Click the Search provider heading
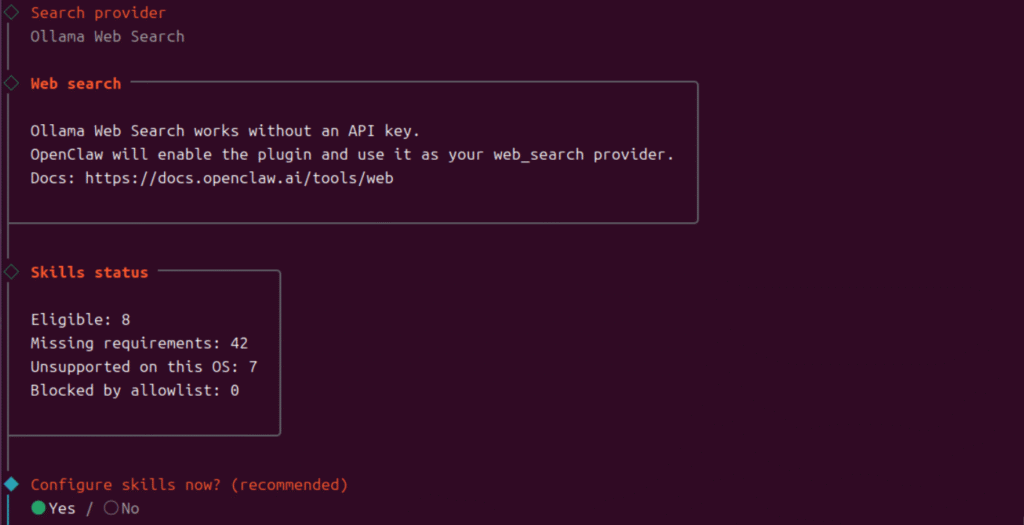 (98, 13)
